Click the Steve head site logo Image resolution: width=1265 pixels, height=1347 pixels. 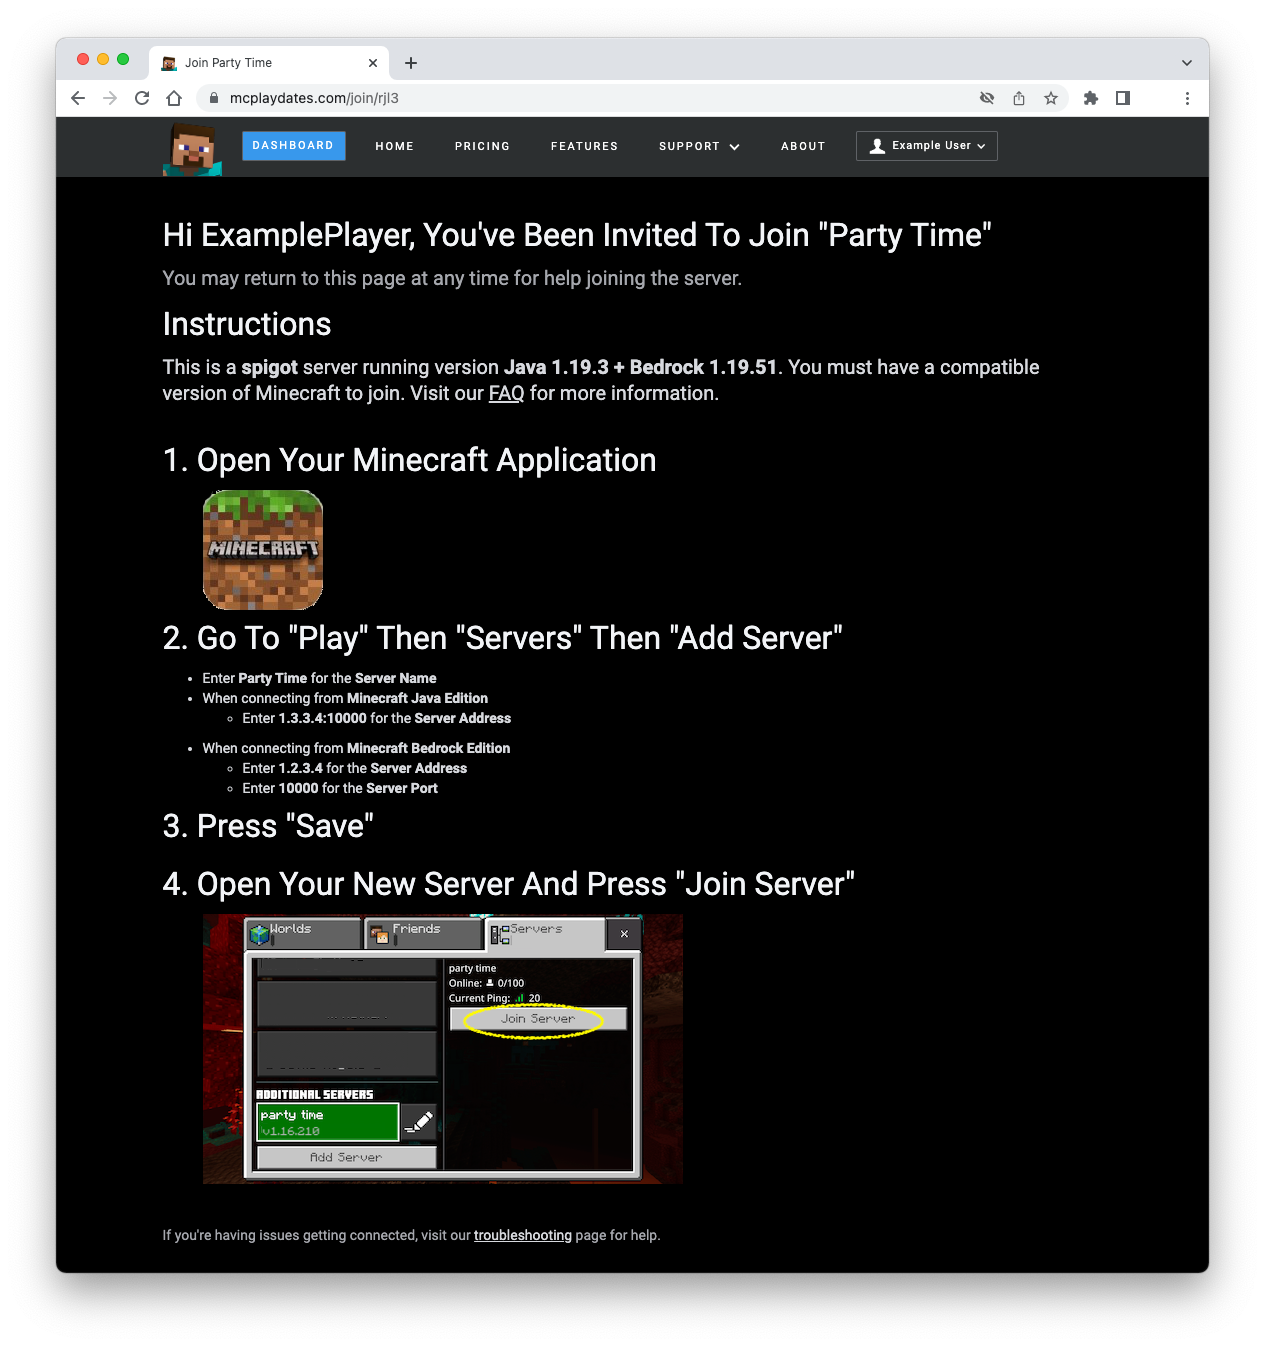[191, 147]
